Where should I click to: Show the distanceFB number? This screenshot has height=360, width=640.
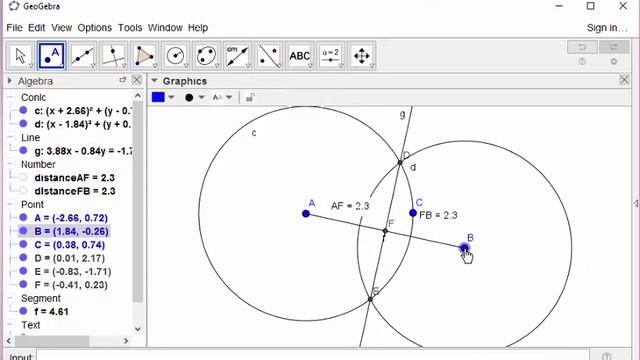[x=23, y=191]
